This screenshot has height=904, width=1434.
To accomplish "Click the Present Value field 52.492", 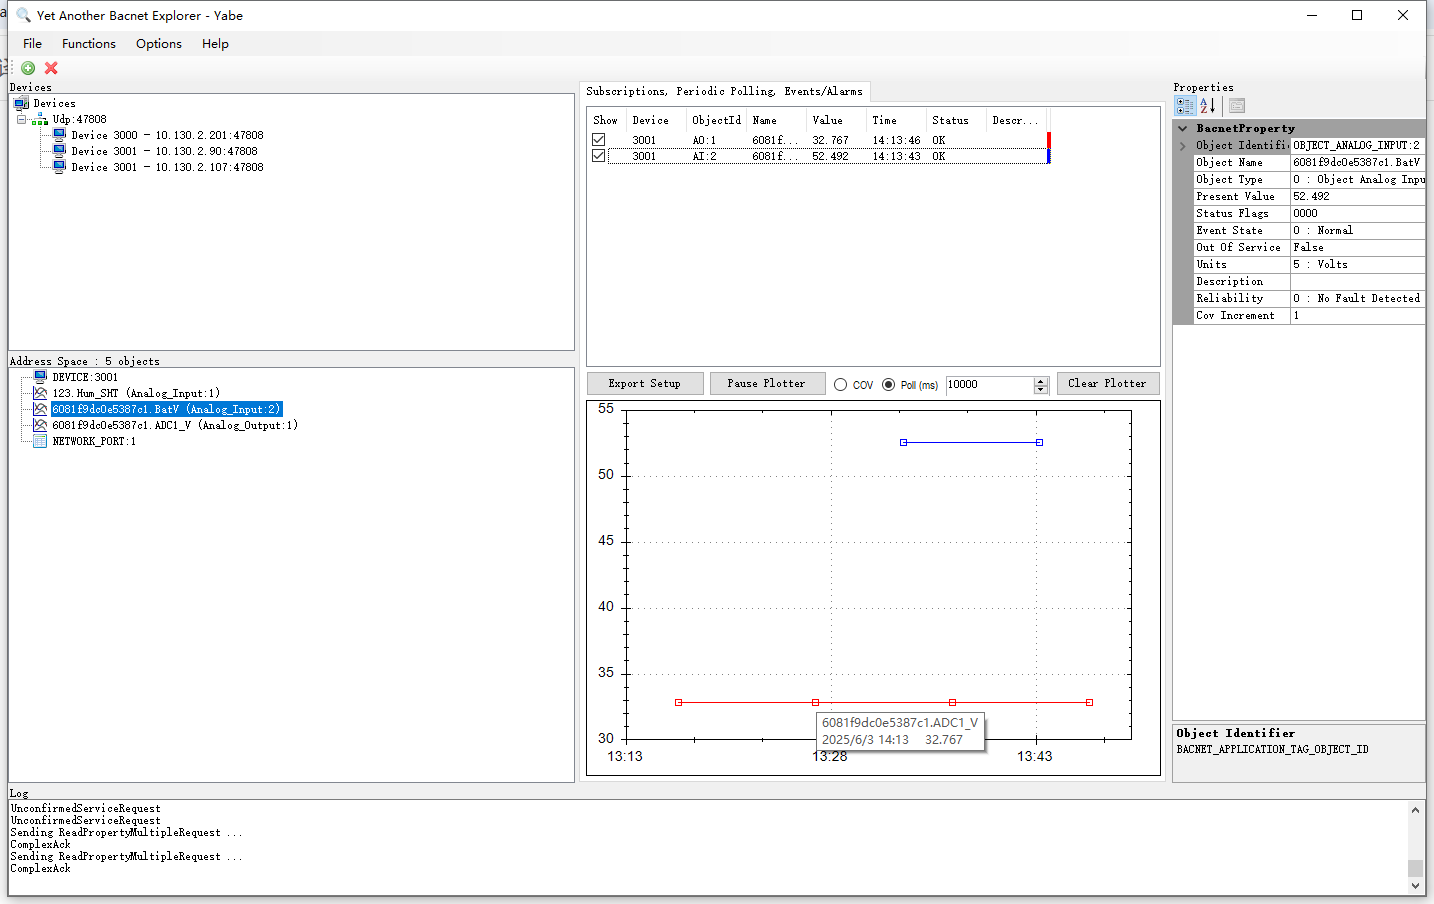I will click(1357, 196).
